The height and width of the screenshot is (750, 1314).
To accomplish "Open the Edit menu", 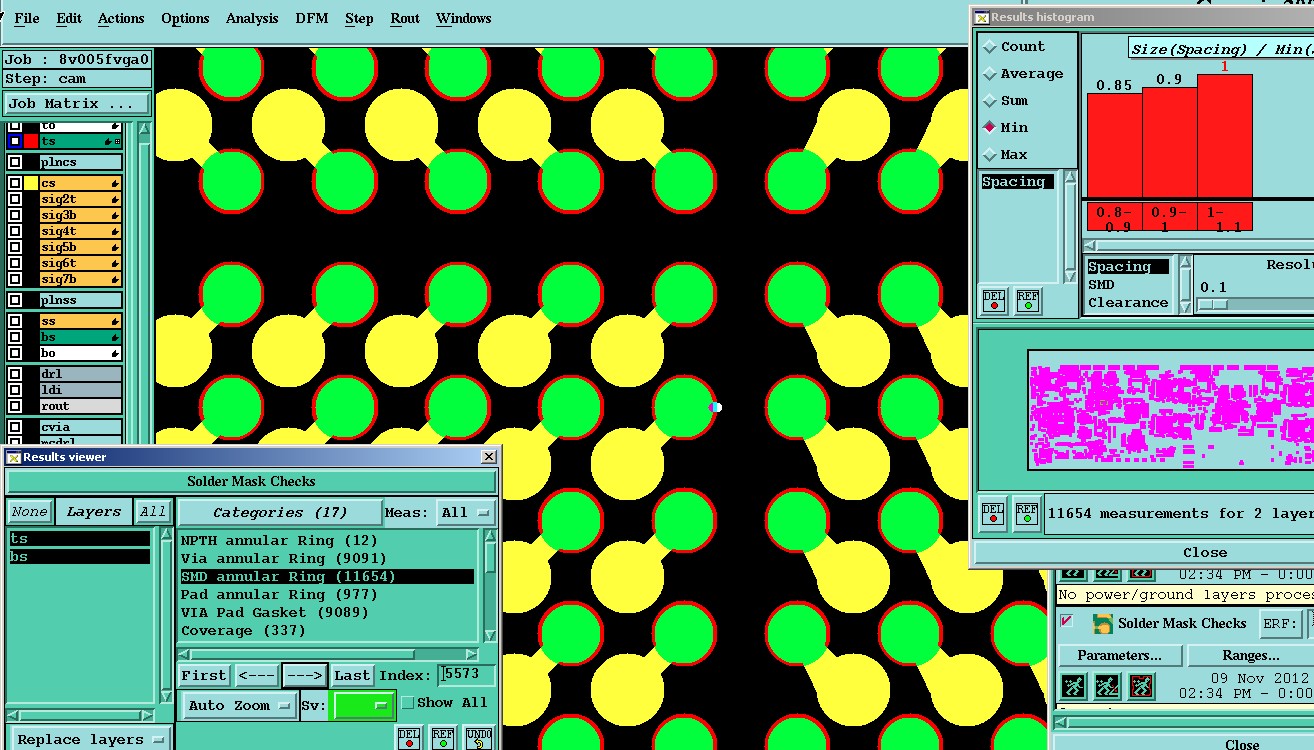I will [69, 19].
